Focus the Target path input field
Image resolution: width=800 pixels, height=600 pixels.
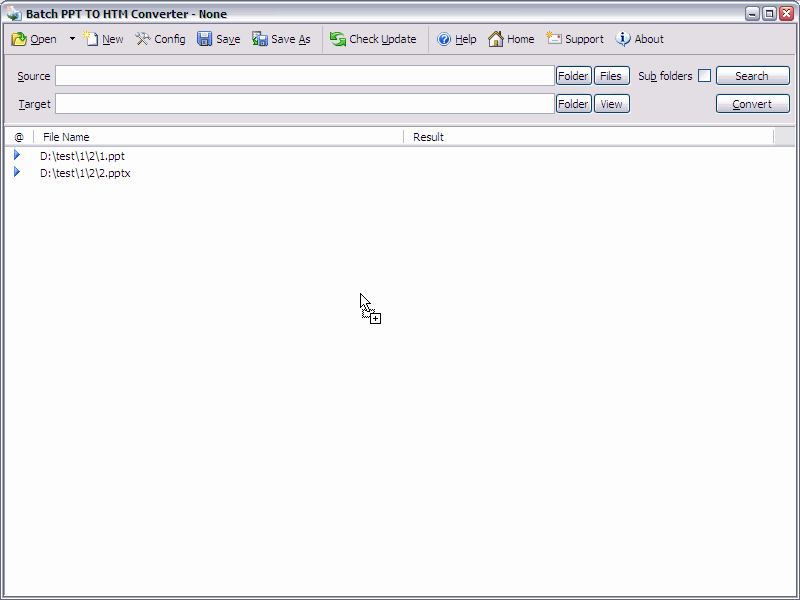(305, 104)
